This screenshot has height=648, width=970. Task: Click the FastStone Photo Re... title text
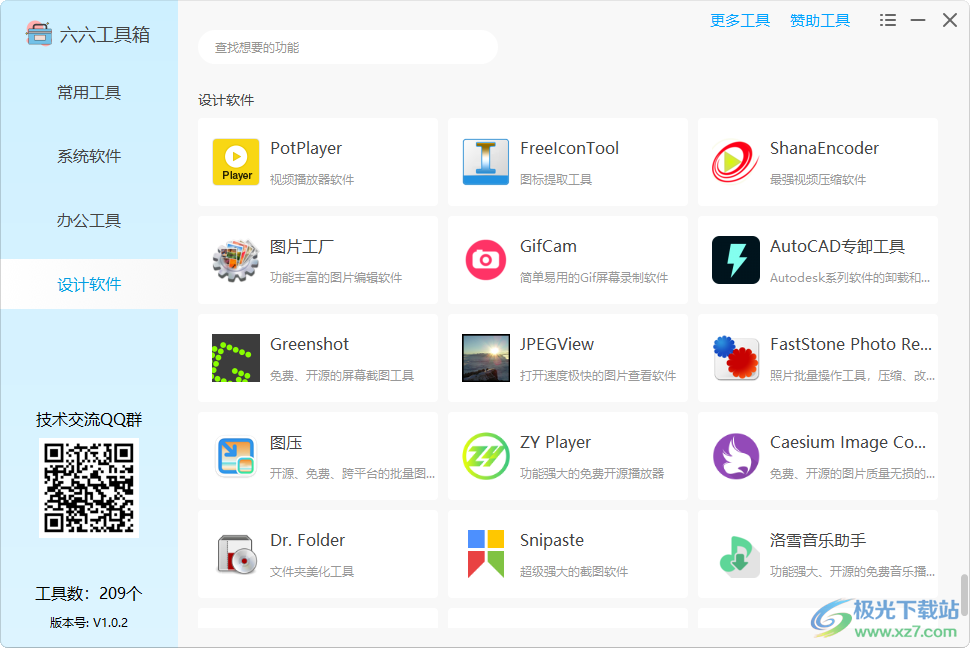pyautogui.click(x=851, y=344)
